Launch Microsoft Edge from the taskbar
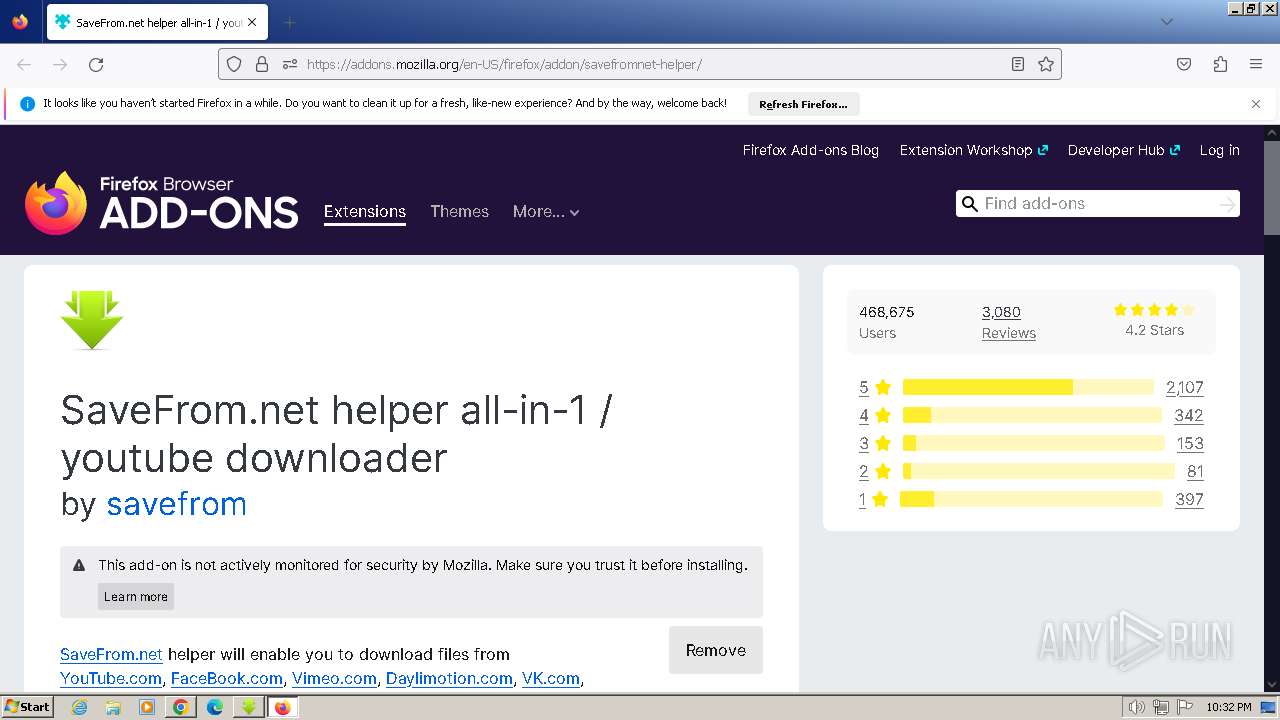Viewport: 1280px width, 720px height. coord(215,707)
